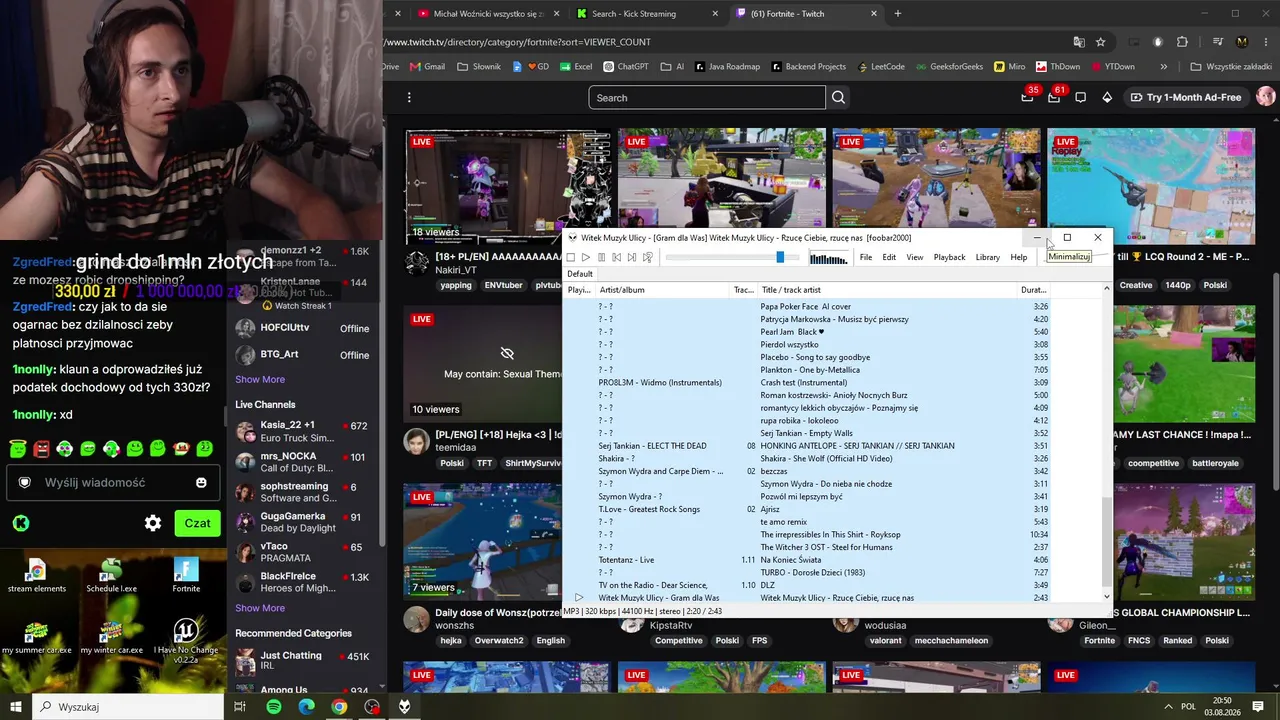This screenshot has height=720, width=1280.
Task: Open the Fortnite desktop shortcut
Action: pyautogui.click(x=186, y=575)
